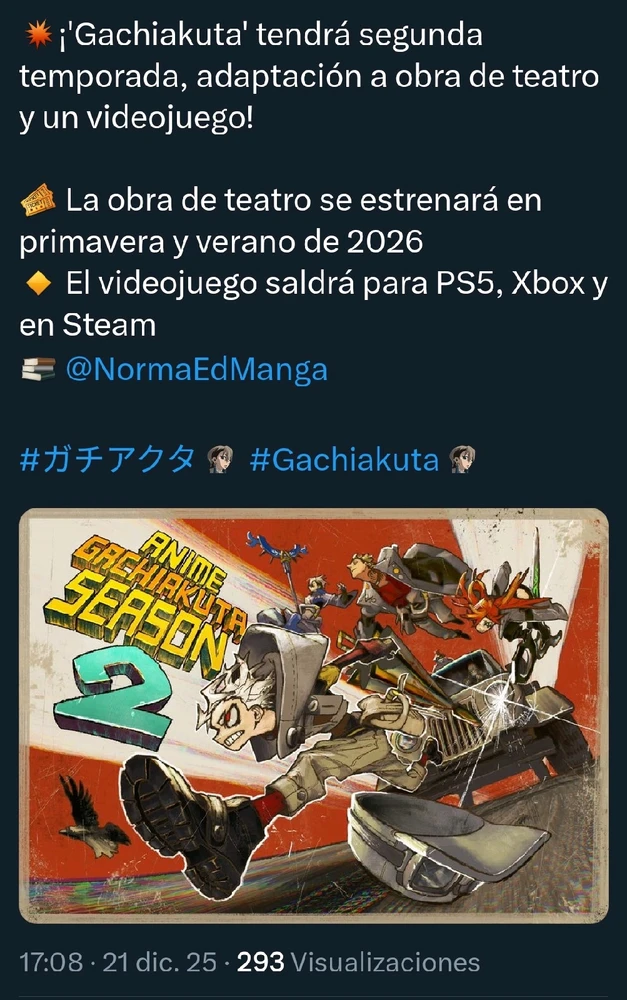Open the Gachiakuta Season 2 image

coord(313,716)
